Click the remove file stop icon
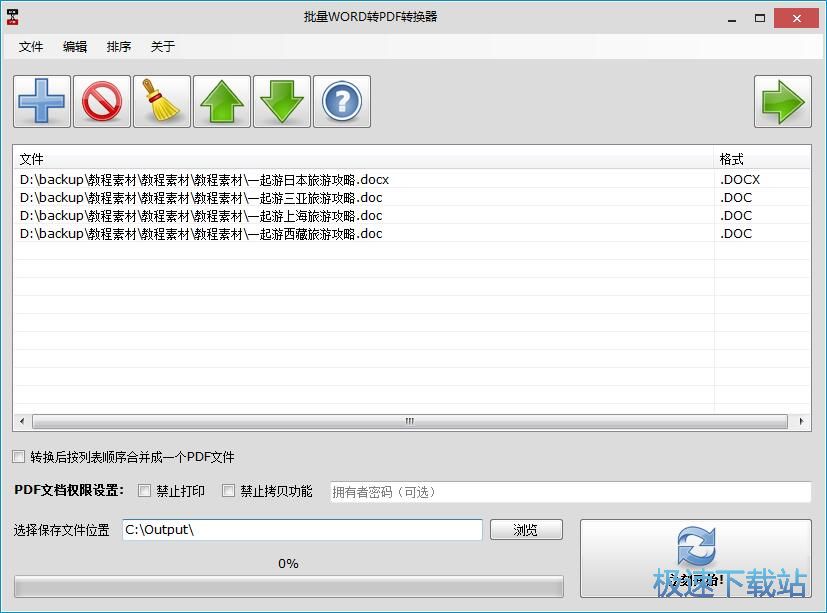Viewport: 827px width, 613px height. coord(101,101)
